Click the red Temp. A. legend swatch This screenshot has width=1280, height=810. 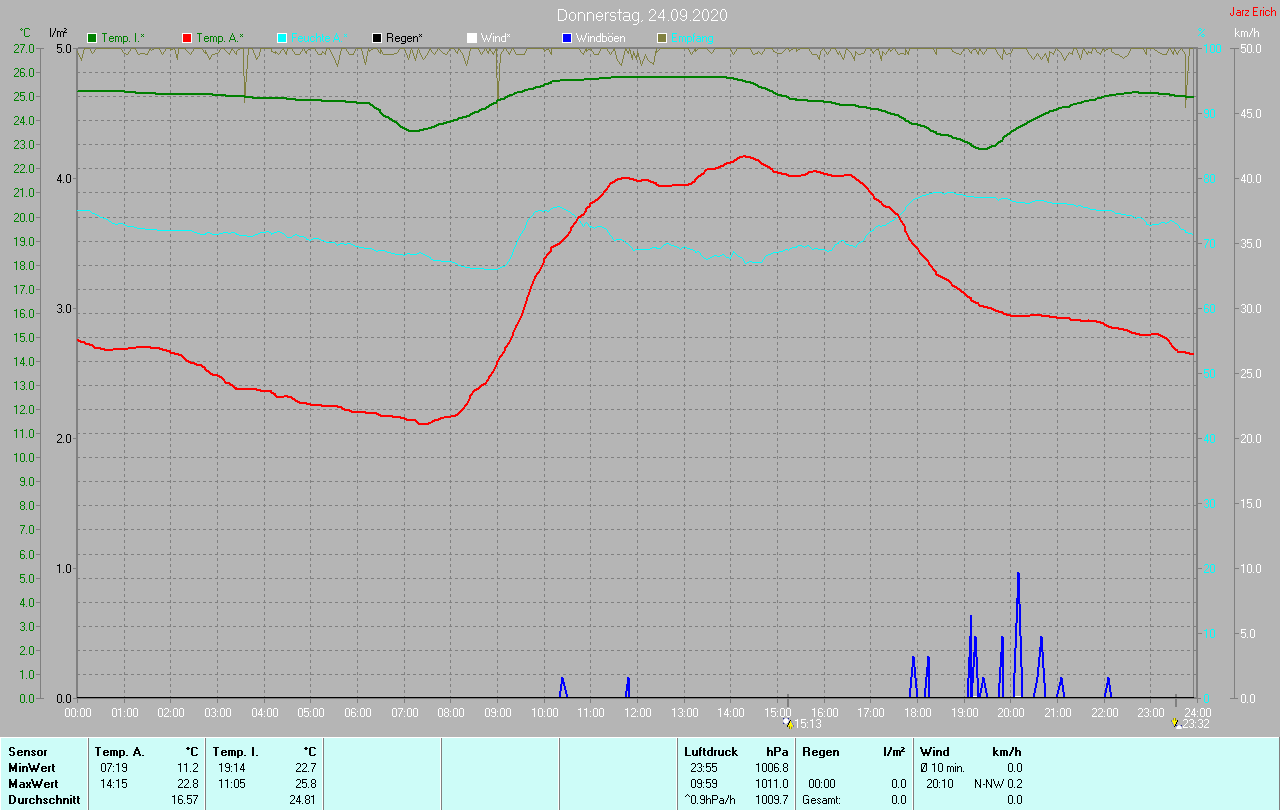pyautogui.click(x=187, y=38)
